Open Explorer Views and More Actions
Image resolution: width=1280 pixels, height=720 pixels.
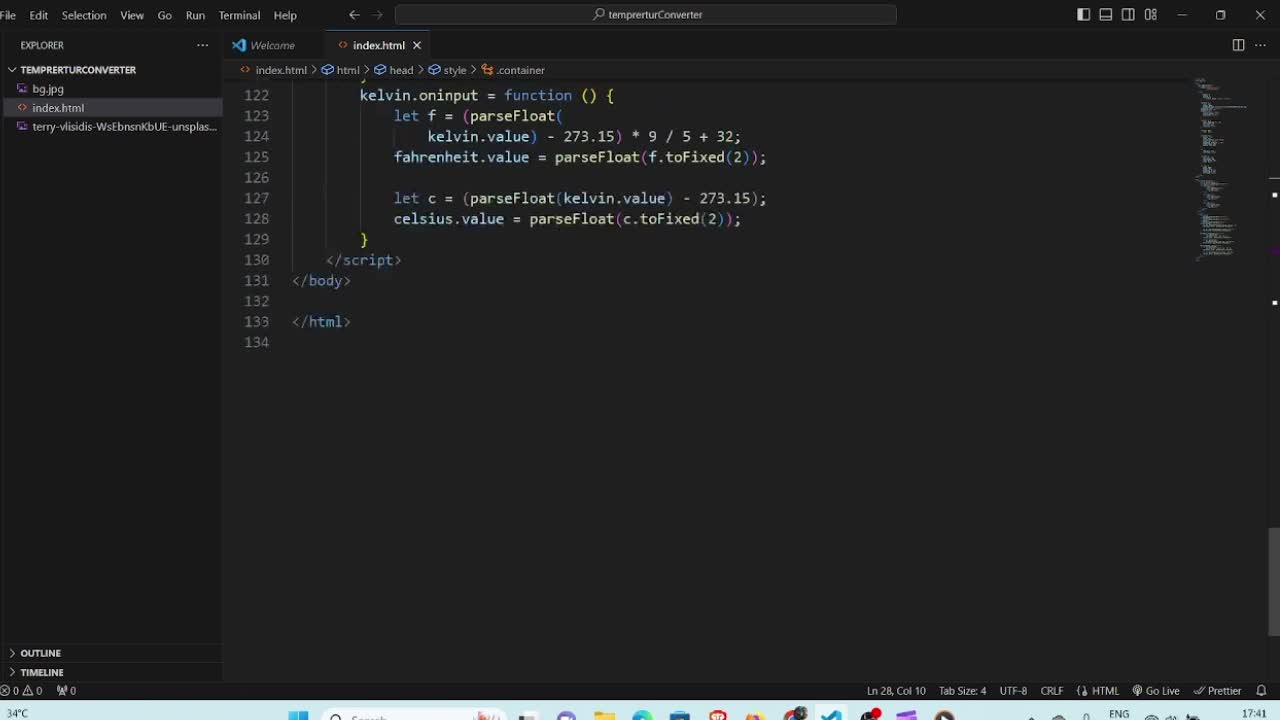pyautogui.click(x=203, y=45)
